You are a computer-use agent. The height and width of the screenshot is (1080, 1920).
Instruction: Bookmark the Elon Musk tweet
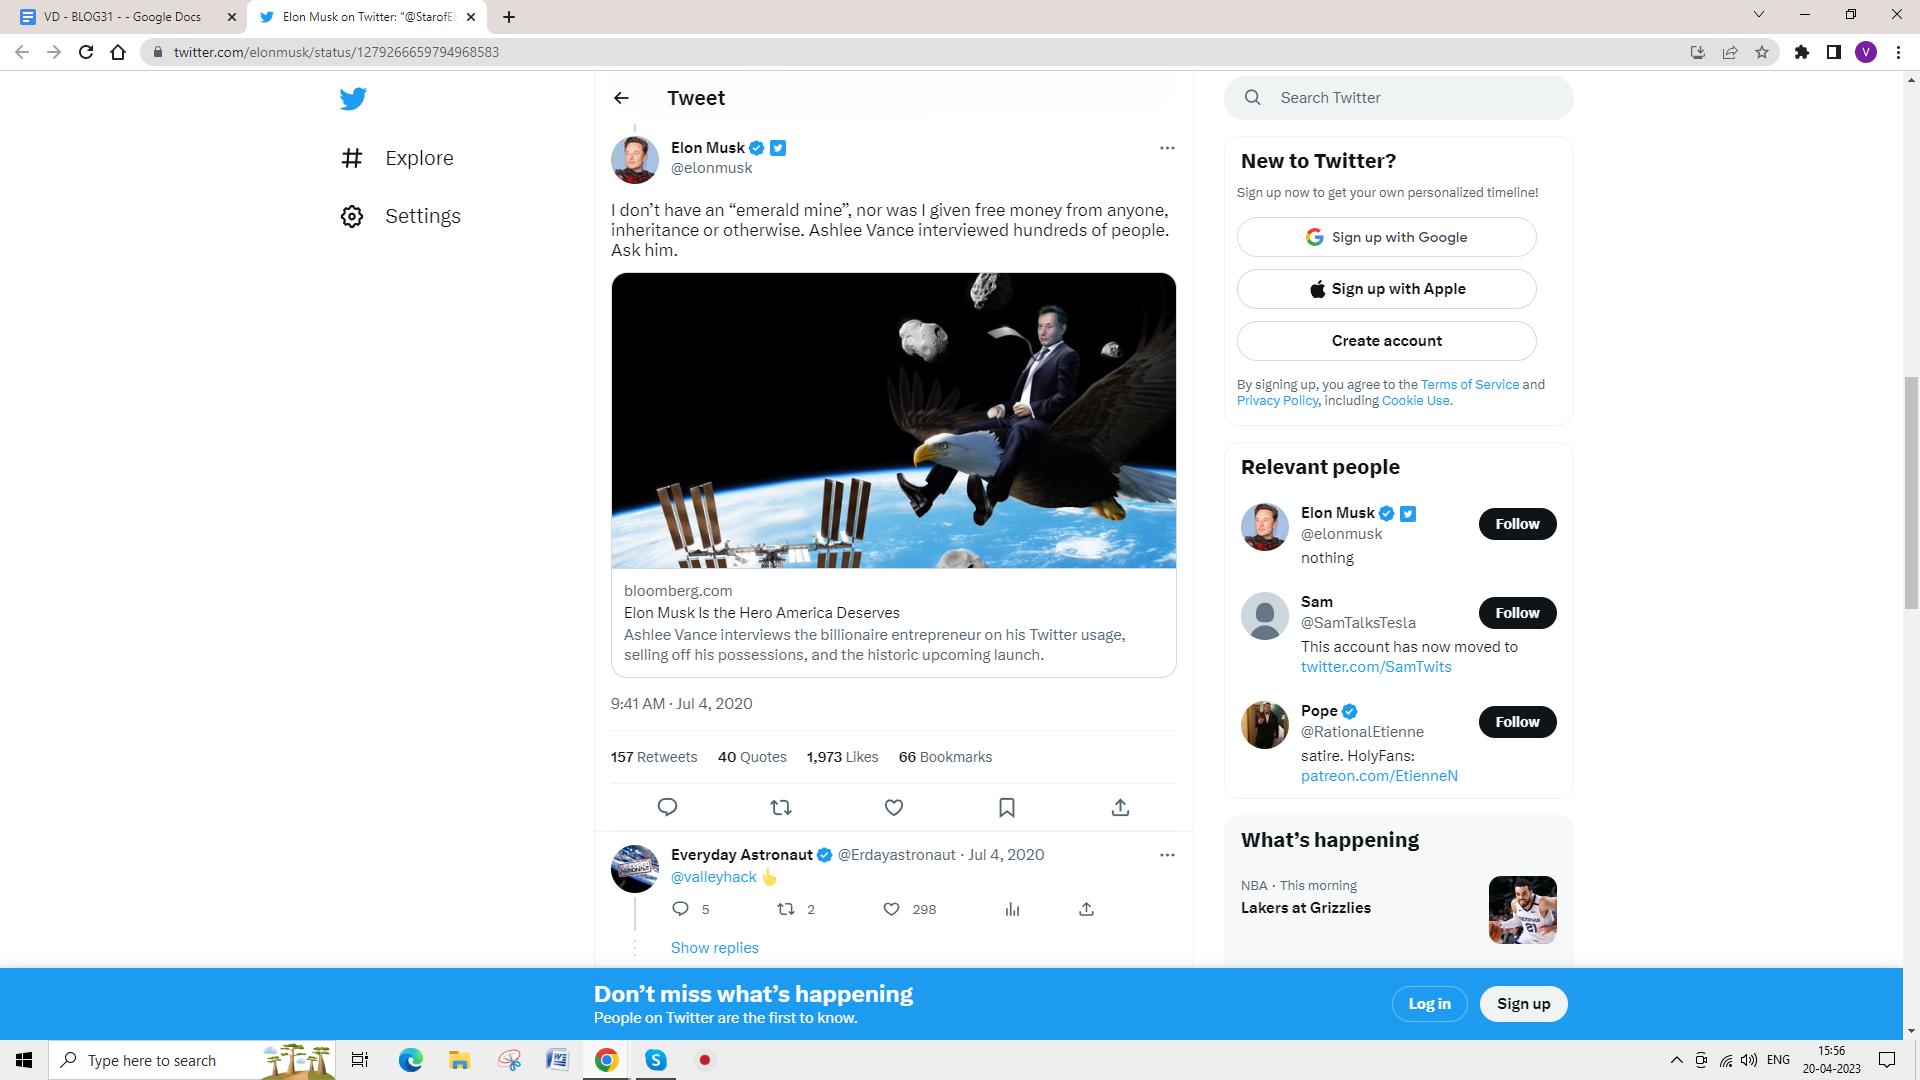(x=1007, y=807)
